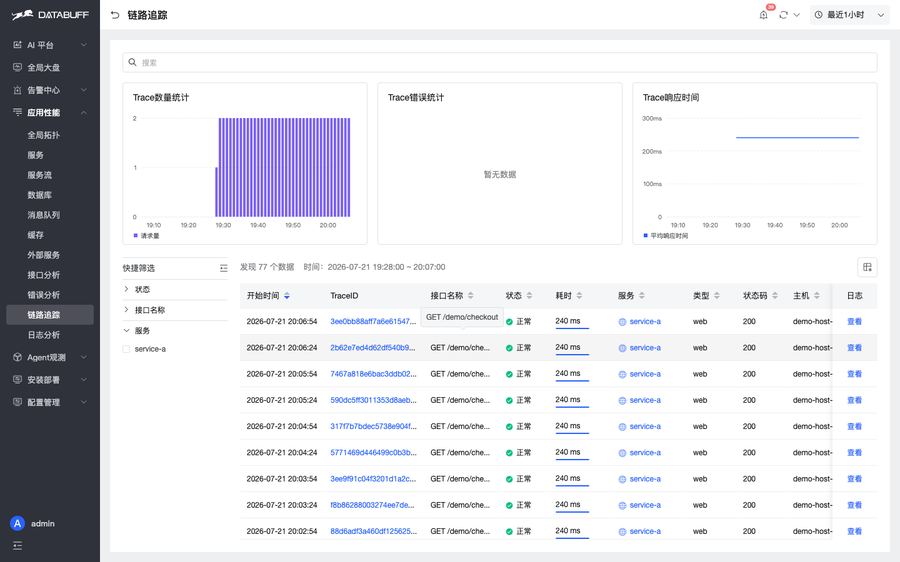Click the Agent观测 cube icon

pos(17,357)
